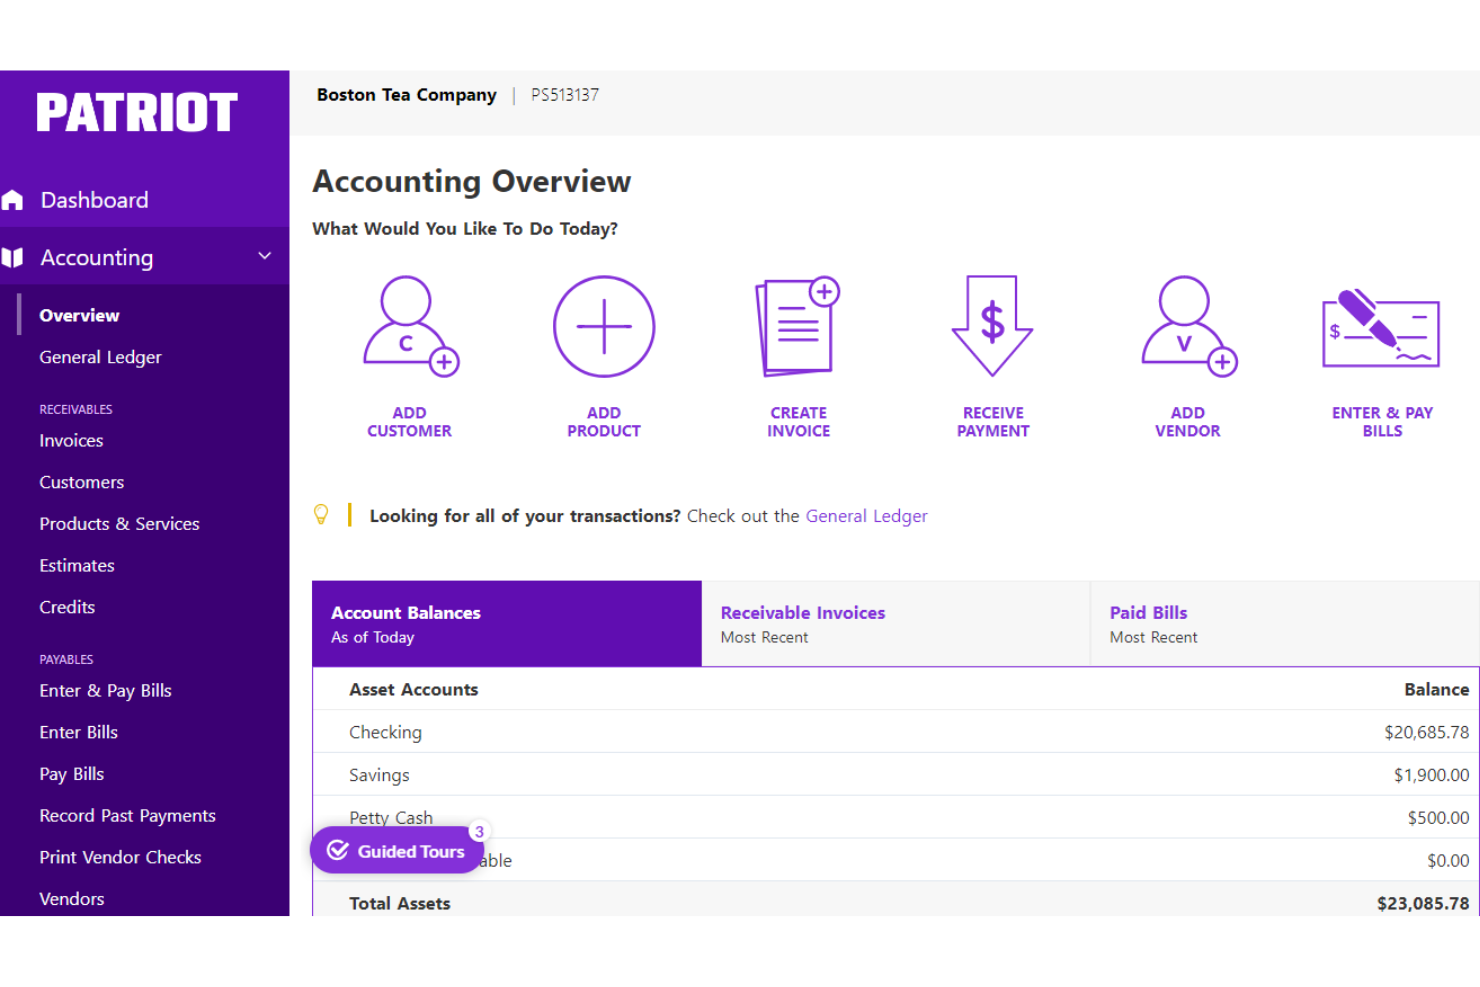The height and width of the screenshot is (987, 1480).
Task: Click the Petty Cash balance $500.00
Action: tap(1438, 818)
